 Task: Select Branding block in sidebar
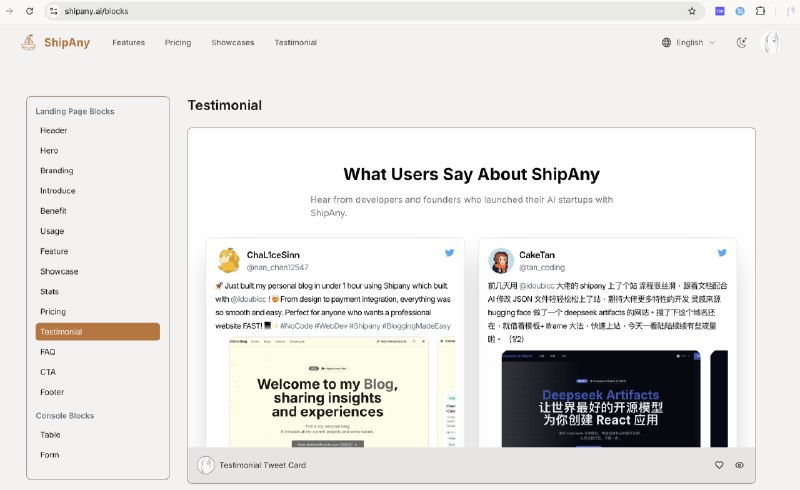tap(97, 170)
